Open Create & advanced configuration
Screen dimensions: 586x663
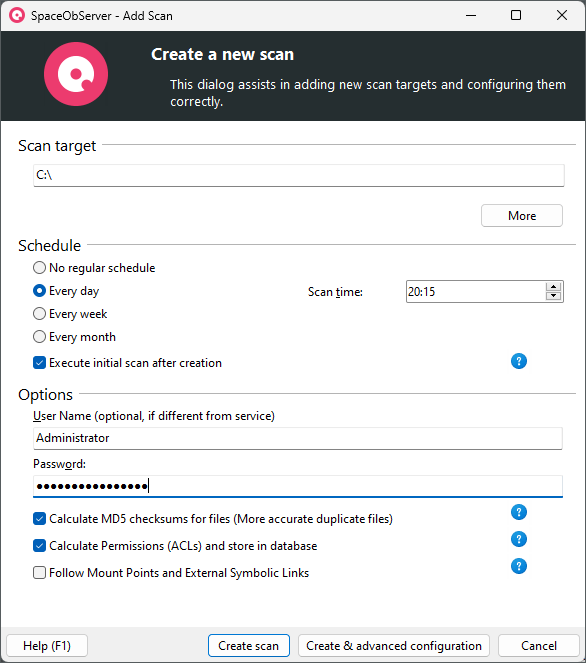394,646
